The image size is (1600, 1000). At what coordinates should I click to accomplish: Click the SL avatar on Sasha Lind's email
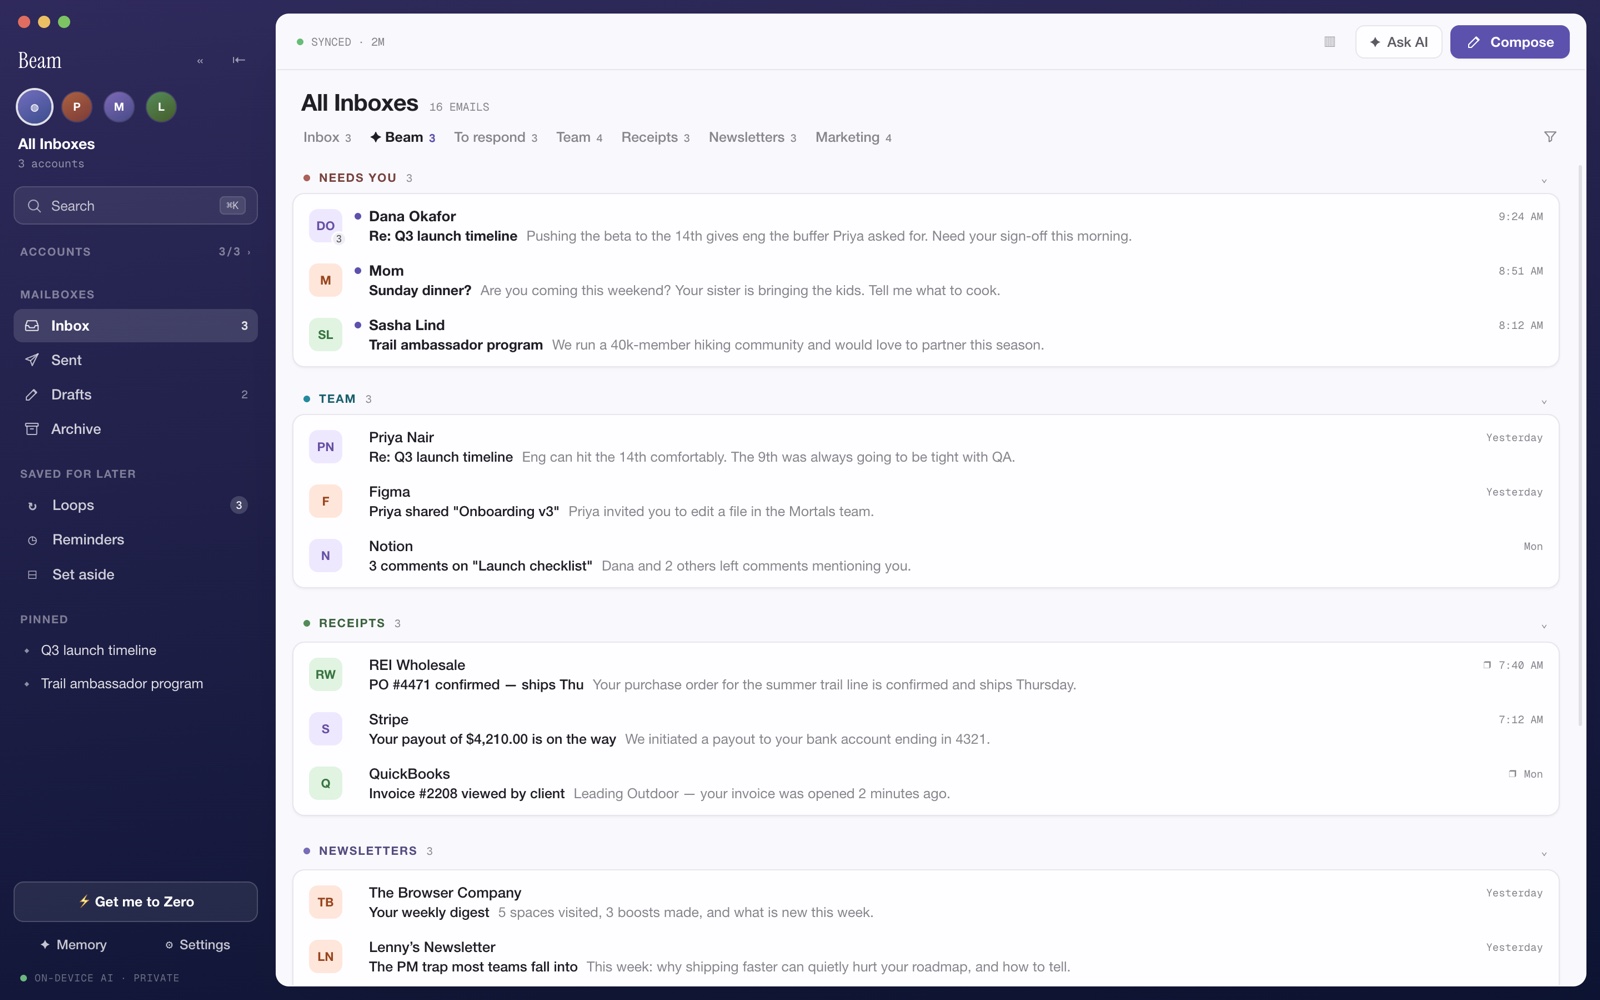click(326, 335)
